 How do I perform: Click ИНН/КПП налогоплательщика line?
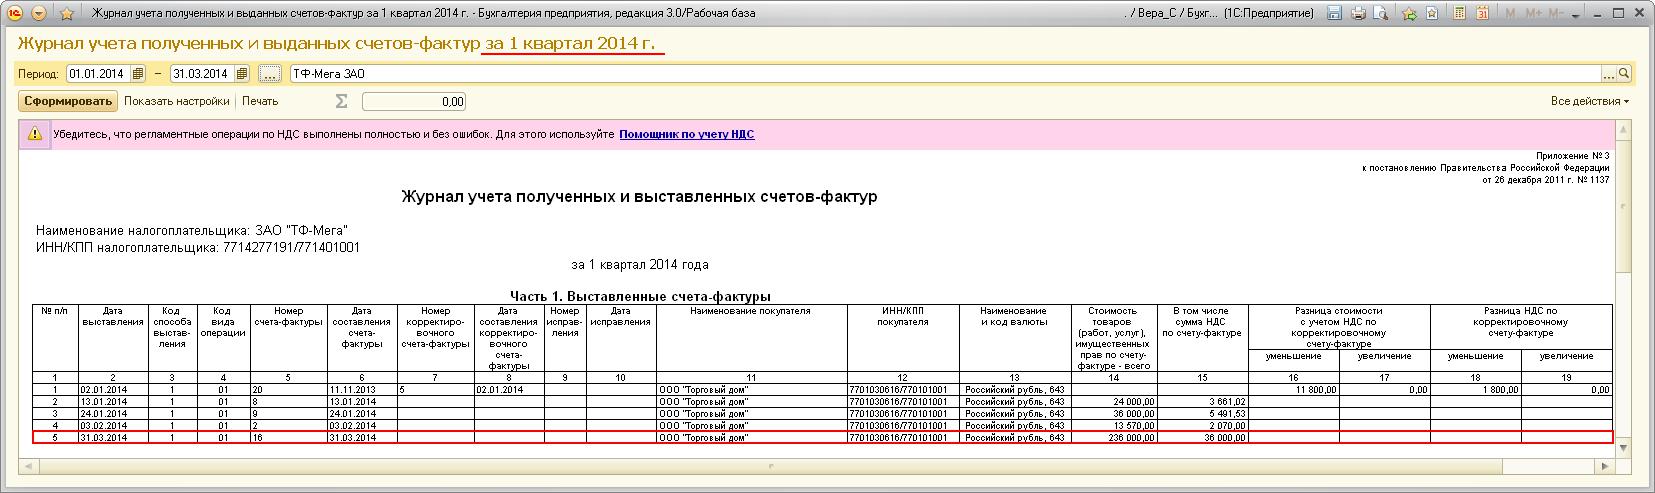point(198,247)
